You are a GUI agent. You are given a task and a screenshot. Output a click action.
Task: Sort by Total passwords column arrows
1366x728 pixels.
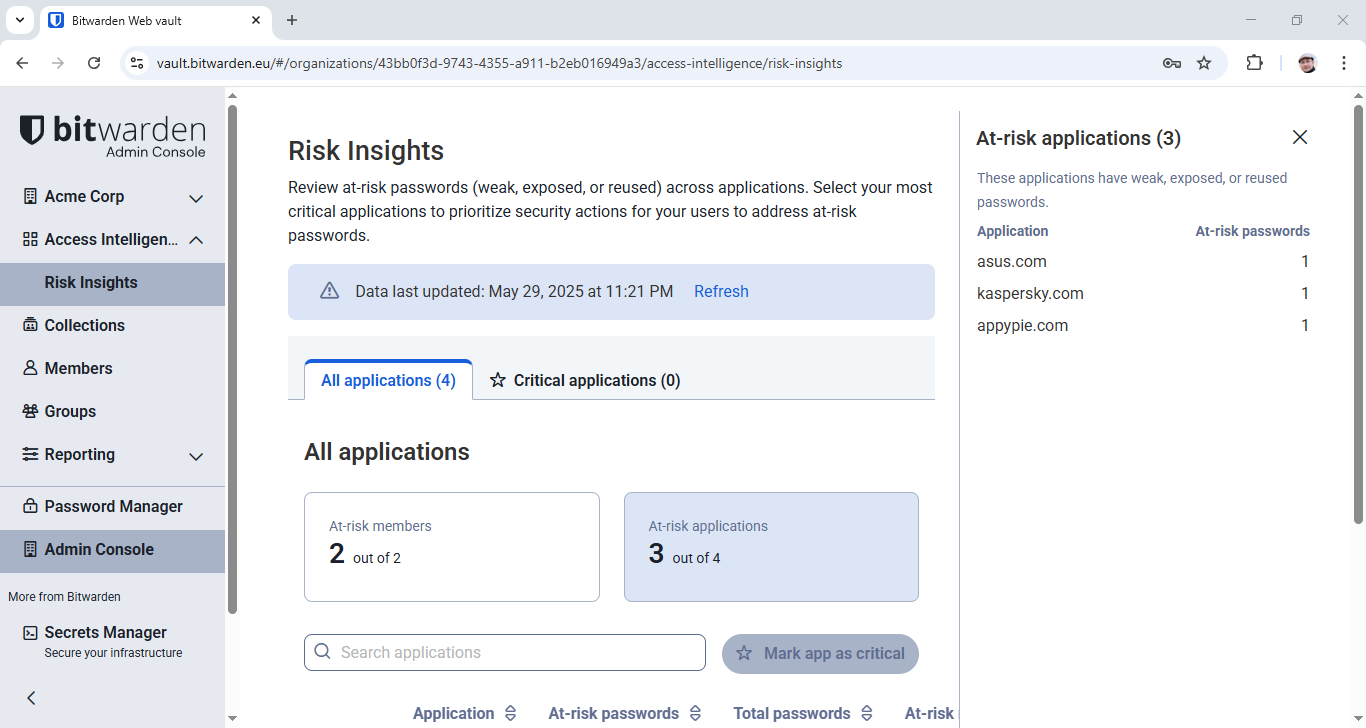pyautogui.click(x=867, y=713)
